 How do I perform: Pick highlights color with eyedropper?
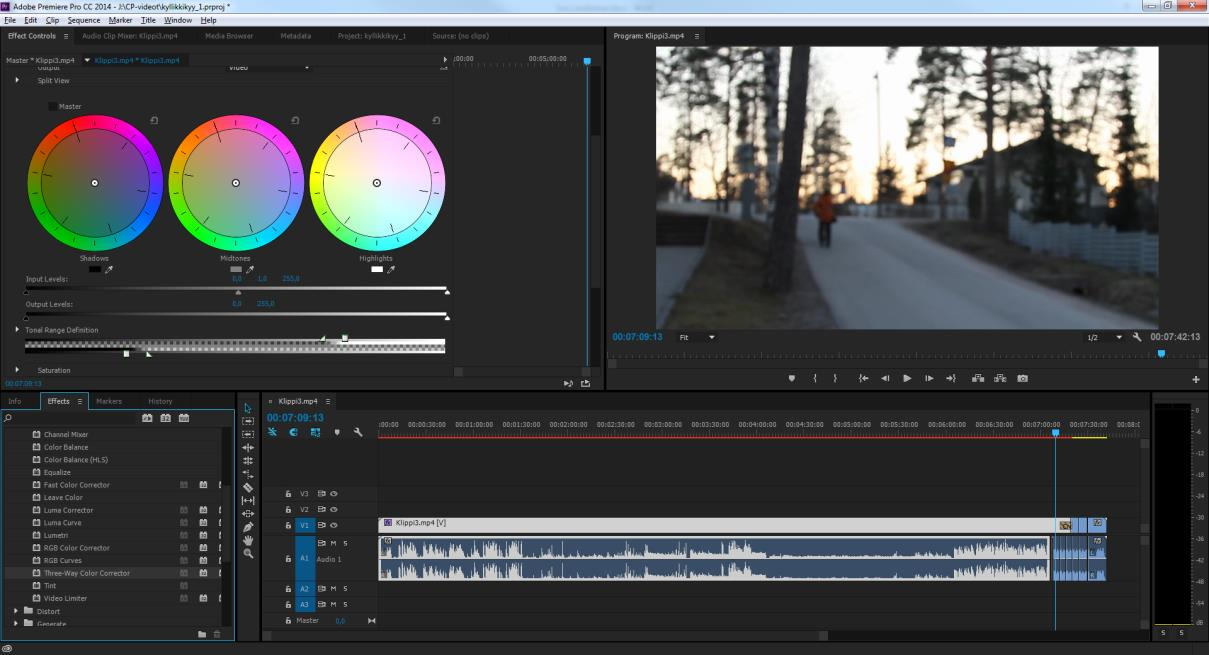(x=391, y=269)
